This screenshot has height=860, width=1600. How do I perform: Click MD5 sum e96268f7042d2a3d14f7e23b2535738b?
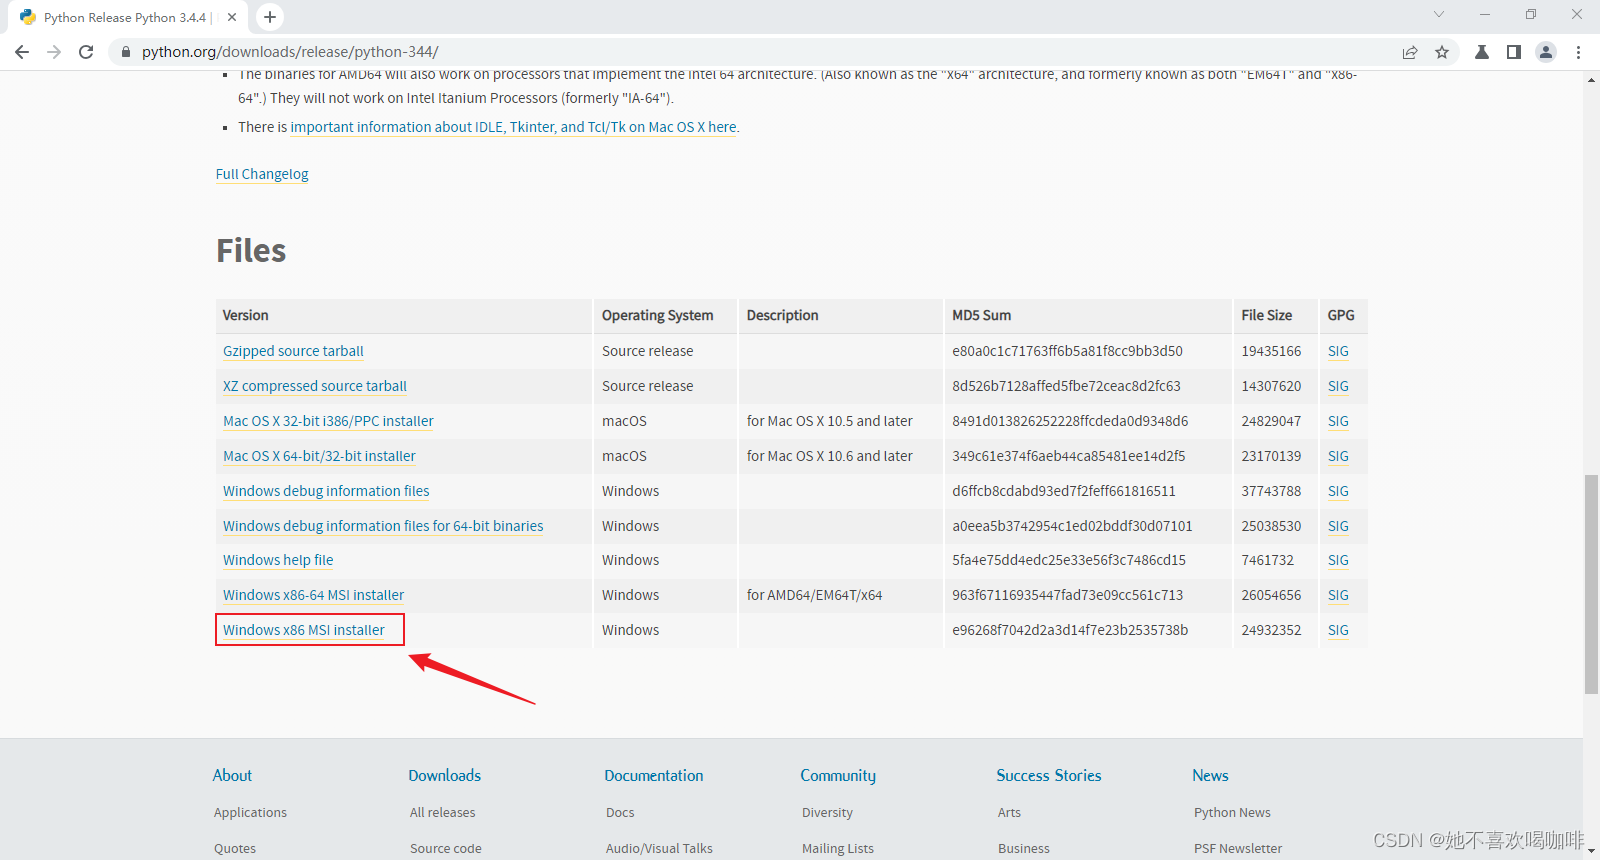(1070, 630)
